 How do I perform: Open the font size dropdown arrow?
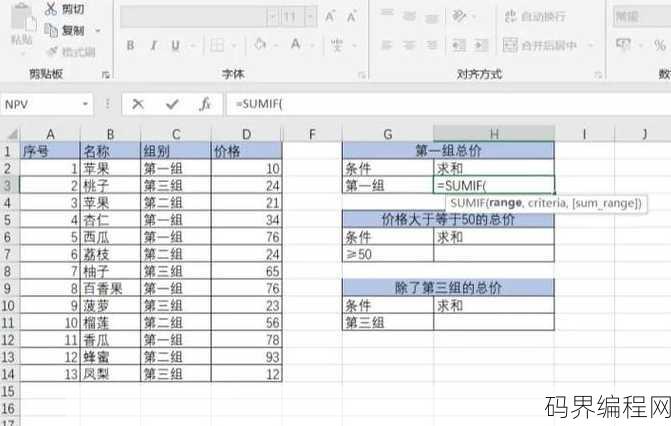[311, 17]
